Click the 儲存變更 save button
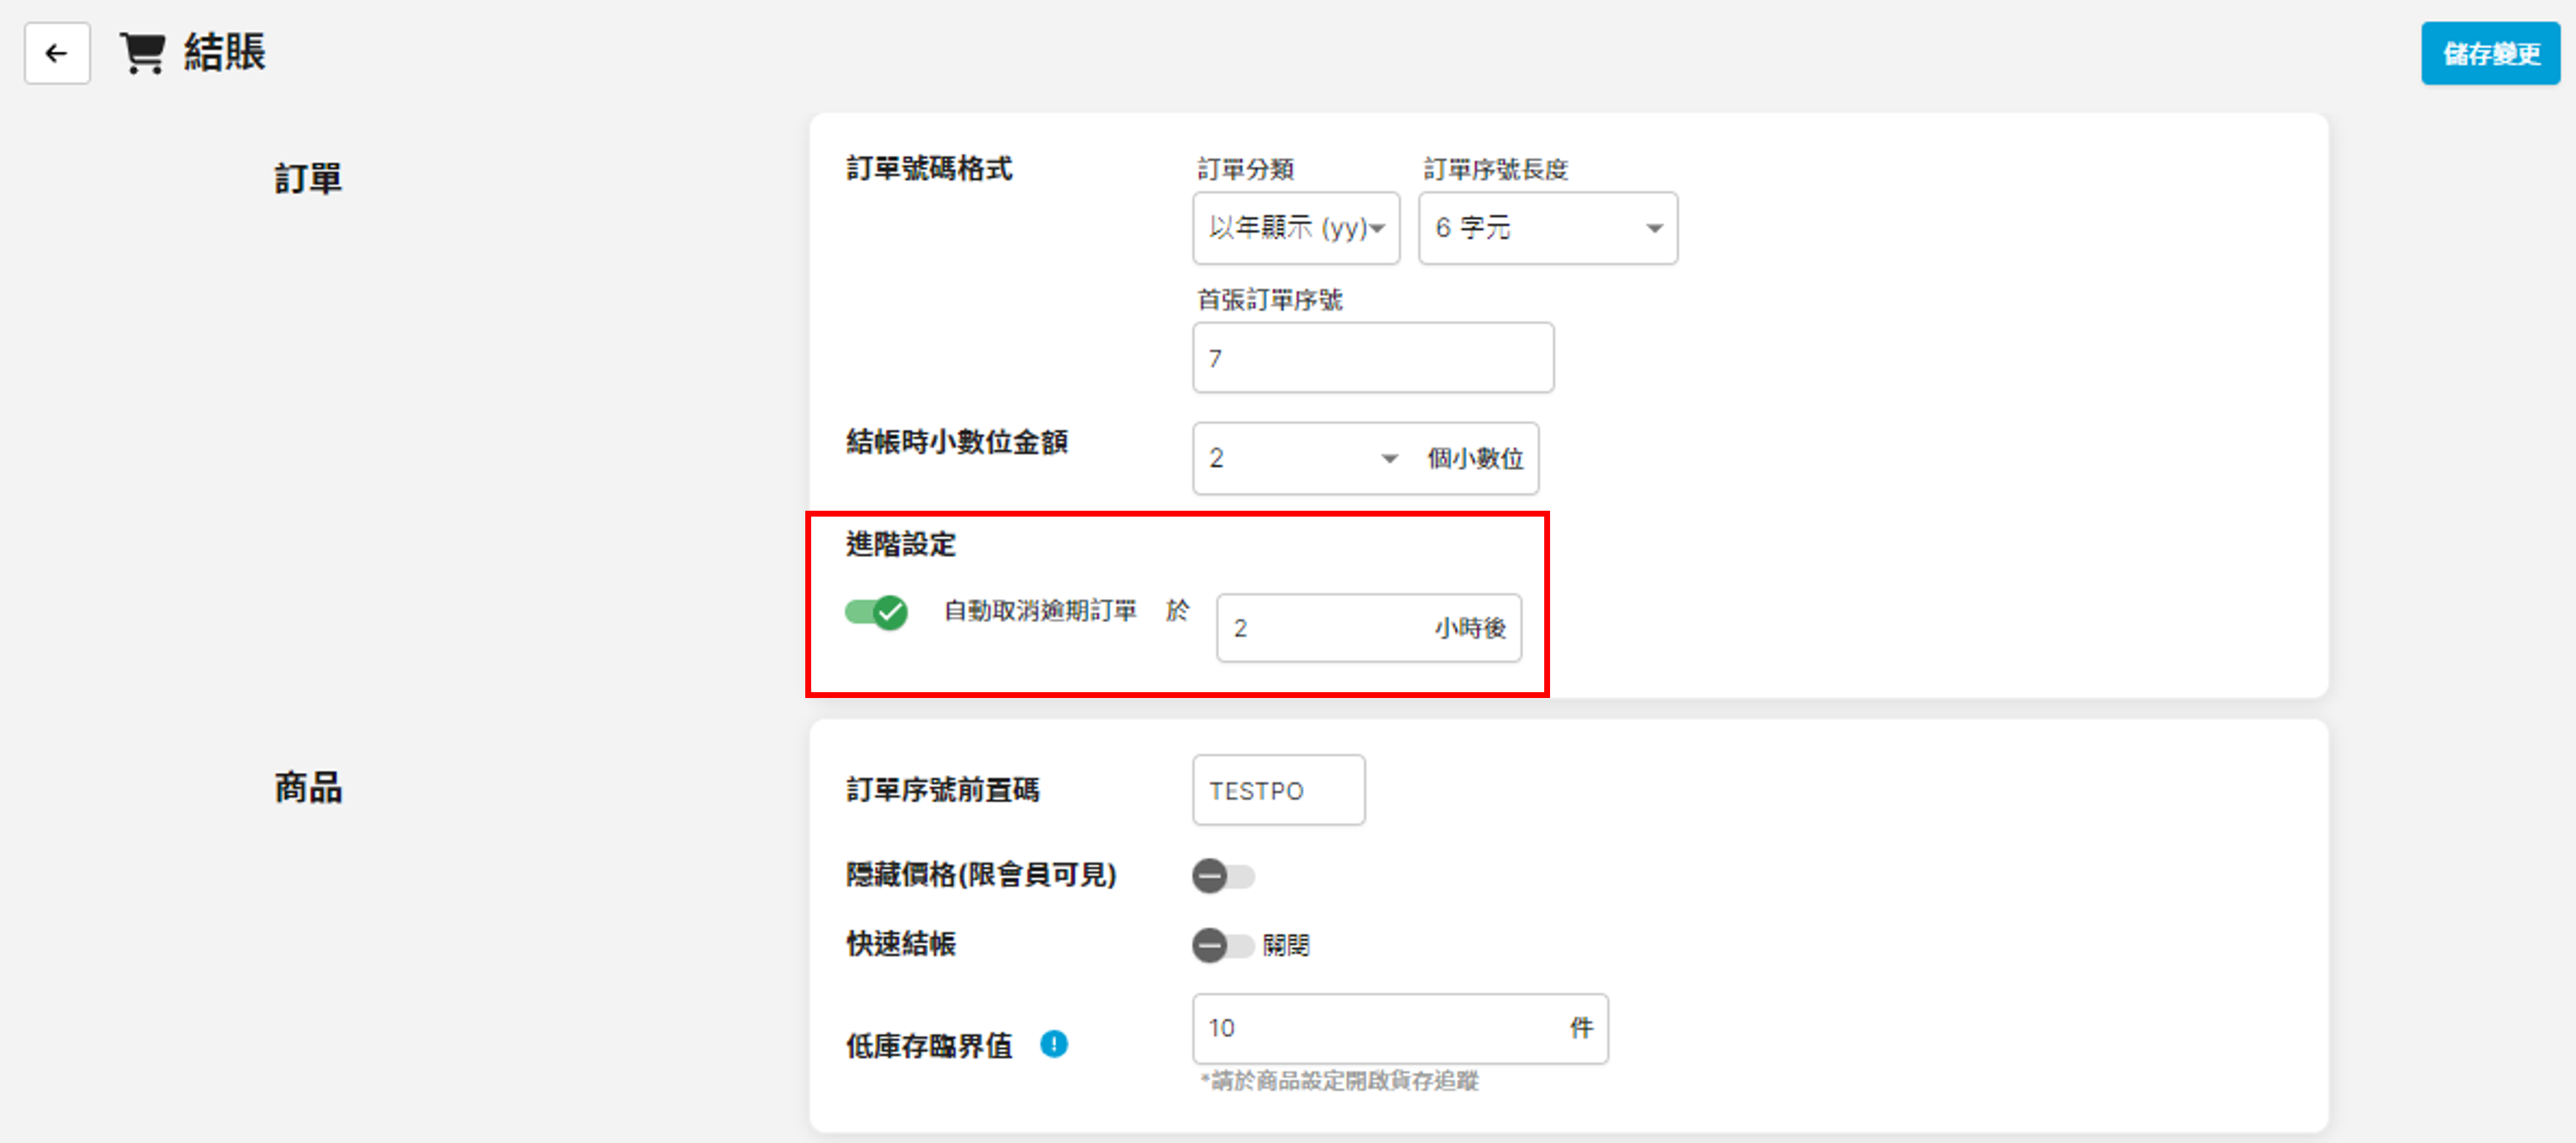This screenshot has height=1143, width=2576. (2489, 54)
